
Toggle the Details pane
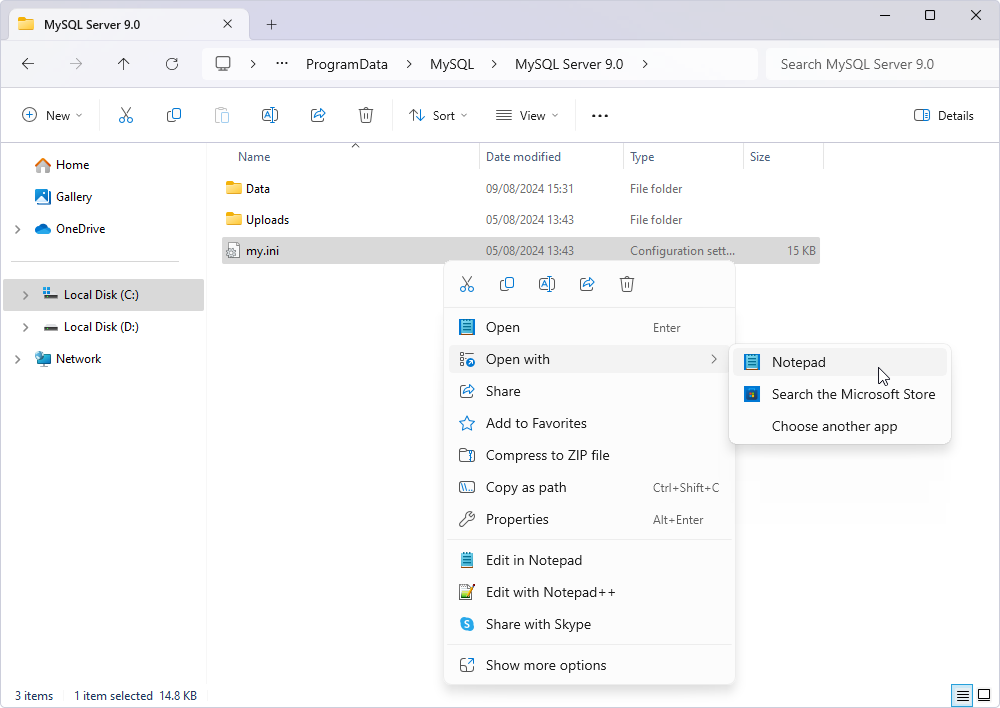tap(943, 115)
